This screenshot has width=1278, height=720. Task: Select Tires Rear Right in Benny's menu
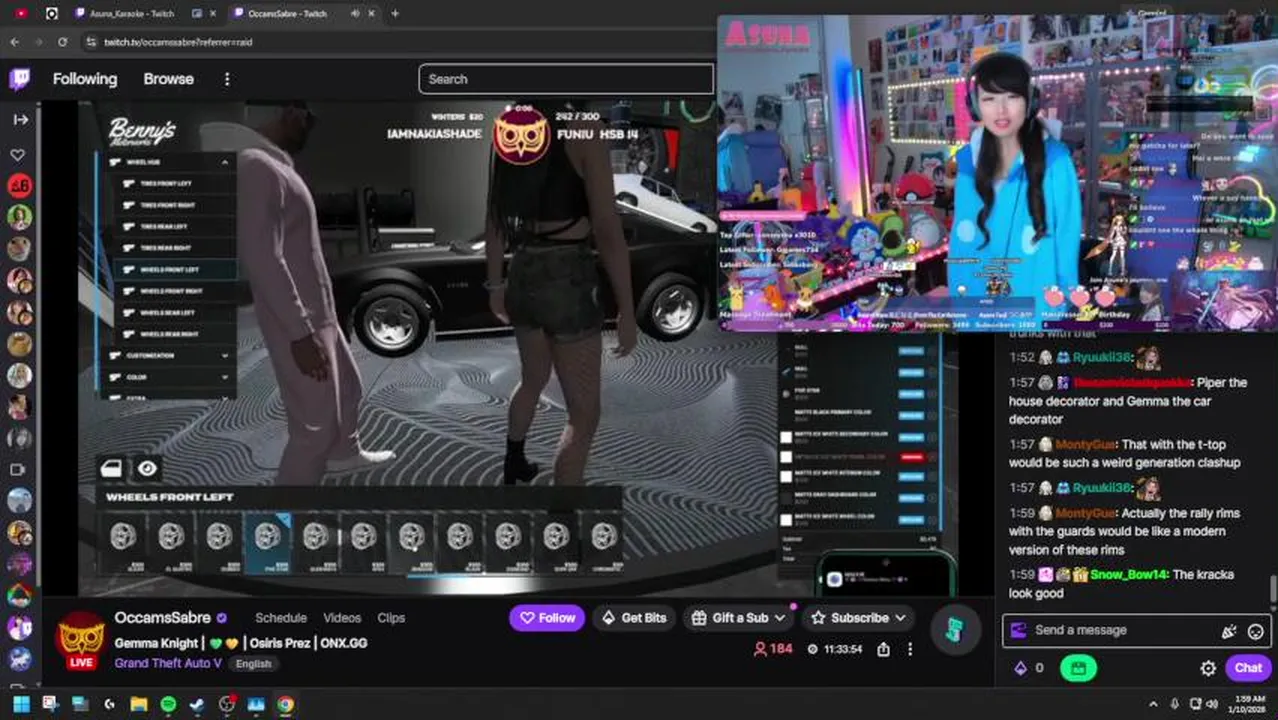click(x=174, y=248)
